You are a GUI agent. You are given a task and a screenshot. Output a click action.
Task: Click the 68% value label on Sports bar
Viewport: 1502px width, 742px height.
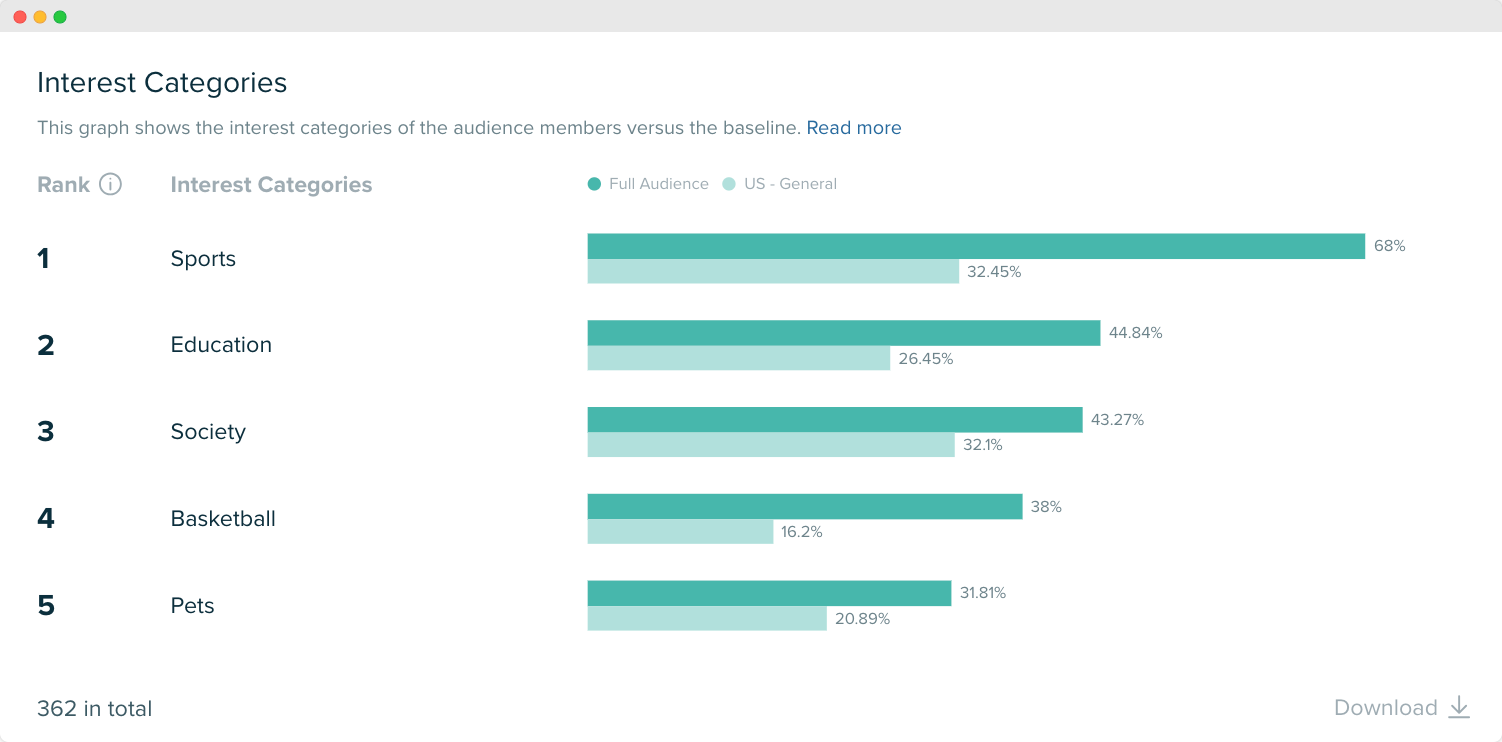[x=1390, y=243]
